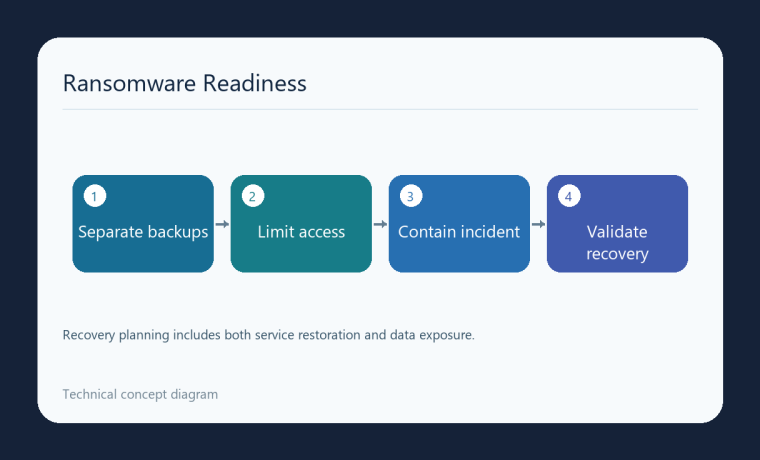Click the number 1 step badge
Viewport: 760px width, 460px height.
95,196
